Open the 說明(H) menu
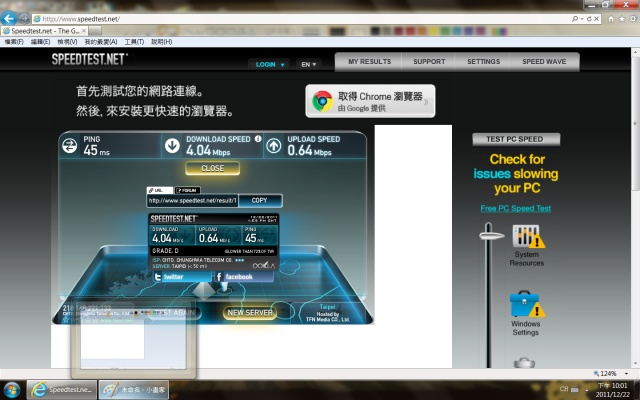This screenshot has width=640, height=400. pyautogui.click(x=162, y=42)
